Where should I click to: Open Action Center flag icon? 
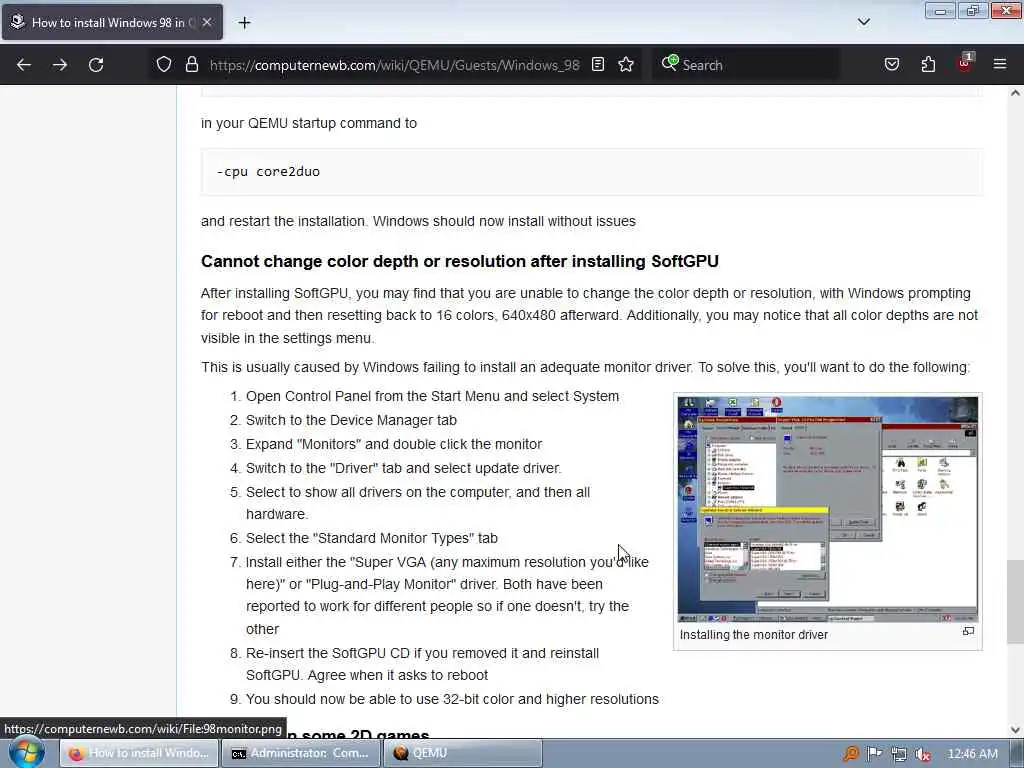coord(874,754)
